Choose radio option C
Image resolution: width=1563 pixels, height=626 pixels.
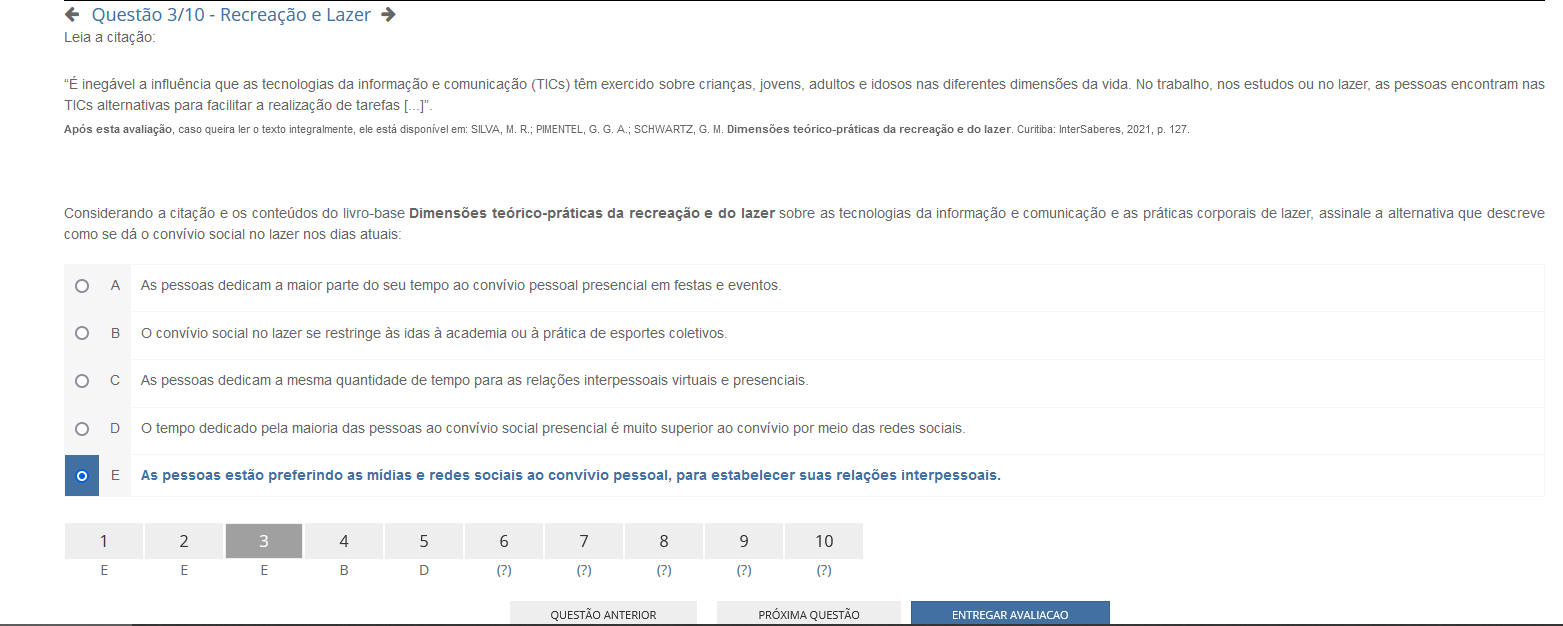tap(82, 381)
